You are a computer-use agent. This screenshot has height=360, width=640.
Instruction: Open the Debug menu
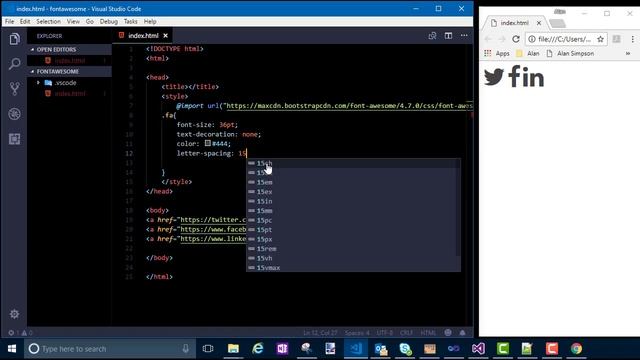(109, 22)
